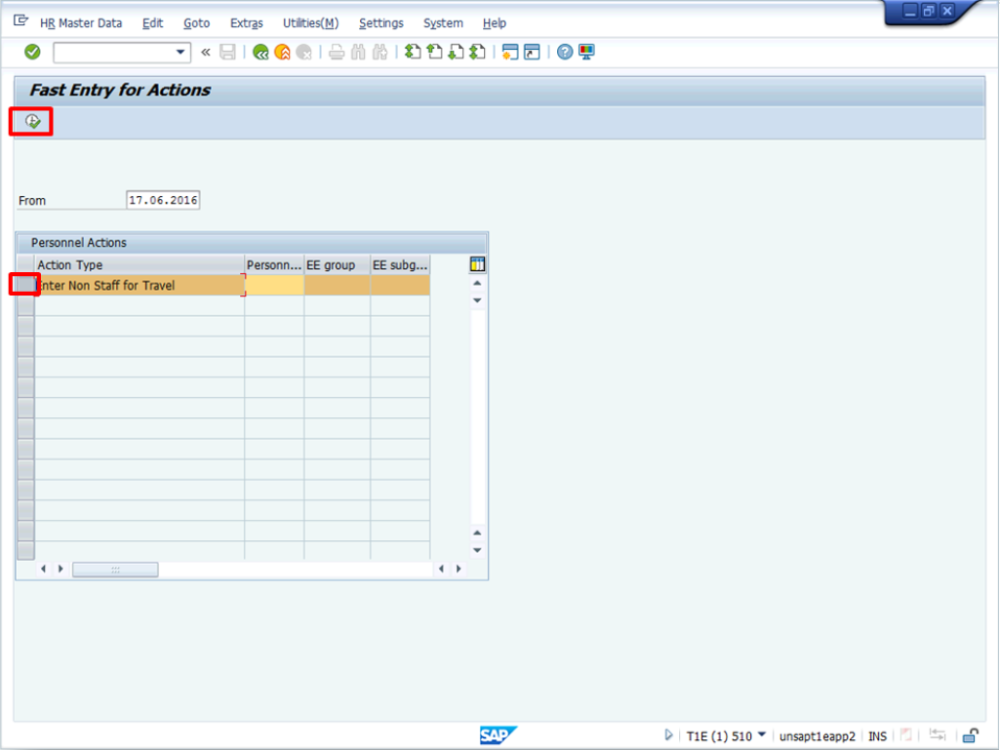Open the Settings menu
The width and height of the screenshot is (1000, 750).
381,23
